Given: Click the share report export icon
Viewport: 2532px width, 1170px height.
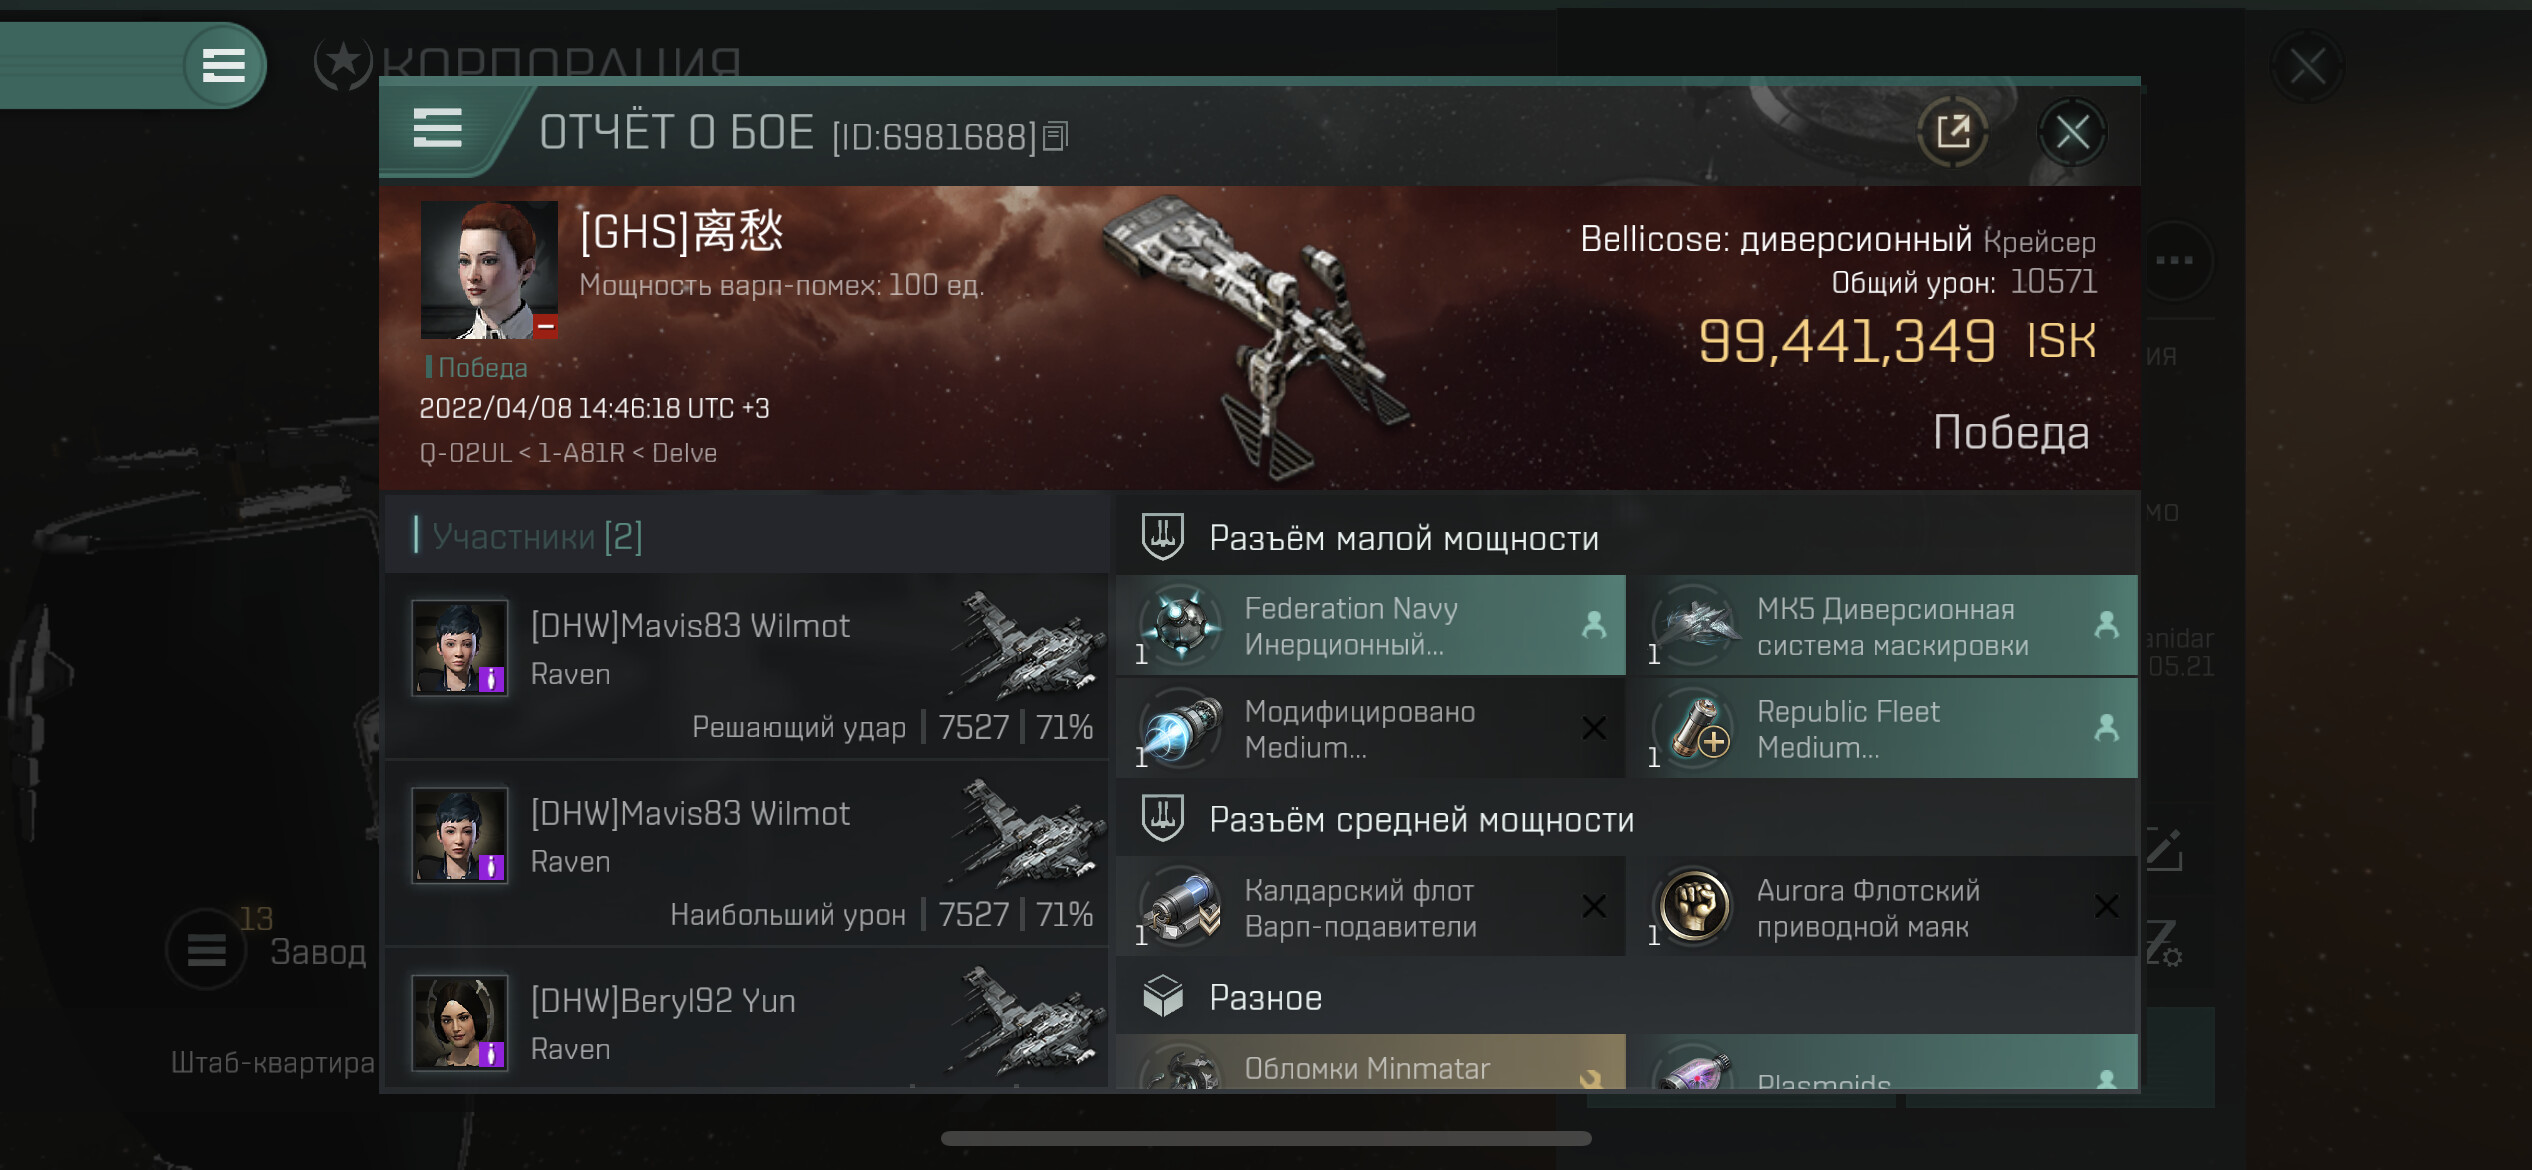Looking at the screenshot, I should coord(1952,132).
